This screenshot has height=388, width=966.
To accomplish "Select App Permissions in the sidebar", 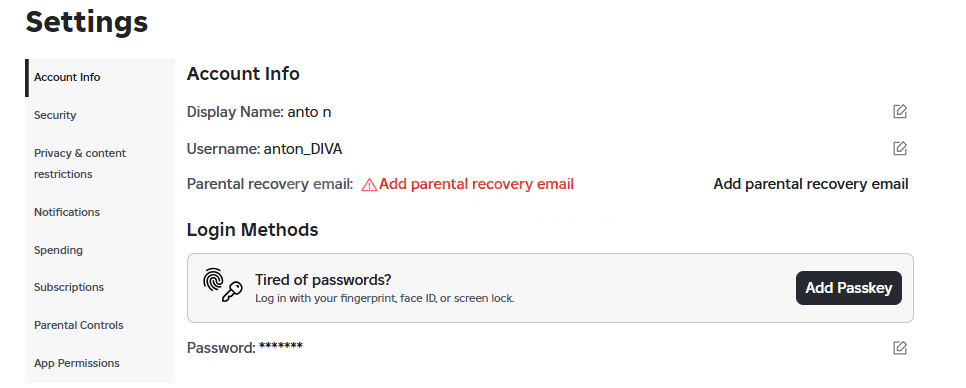I will coord(76,363).
